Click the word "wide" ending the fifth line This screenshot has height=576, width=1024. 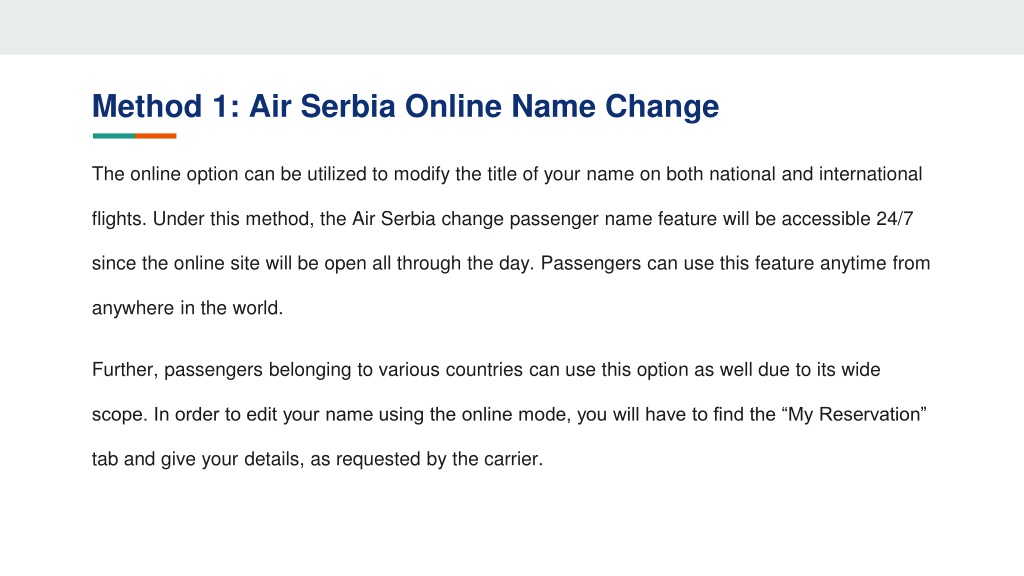point(861,370)
